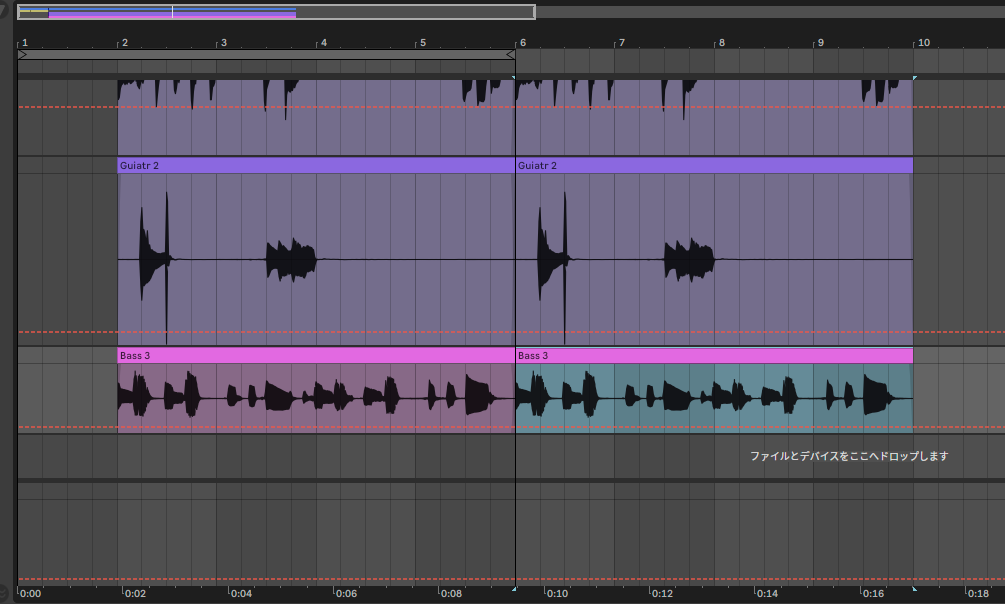The image size is (1005, 604).
Task: Click bar 8 on the beat ruler
Action: (721, 43)
